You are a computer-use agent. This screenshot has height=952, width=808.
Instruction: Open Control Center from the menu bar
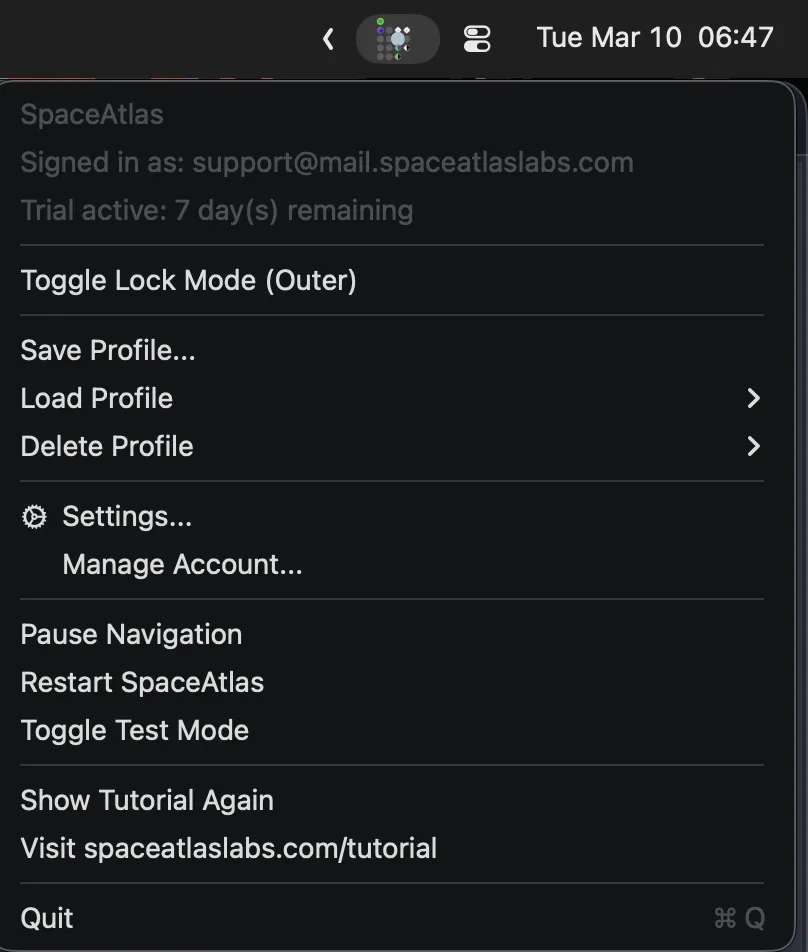point(477,38)
